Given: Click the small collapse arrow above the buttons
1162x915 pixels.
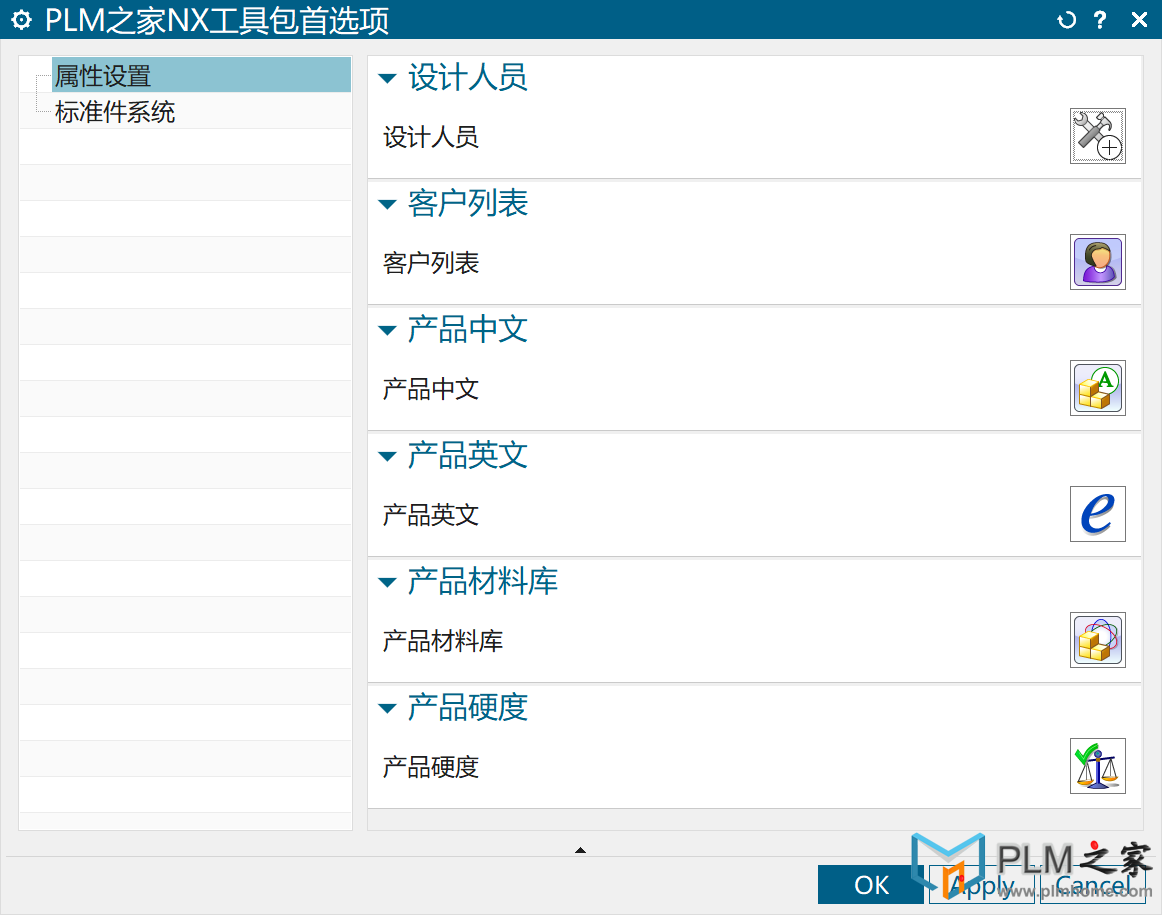Looking at the screenshot, I should point(580,850).
